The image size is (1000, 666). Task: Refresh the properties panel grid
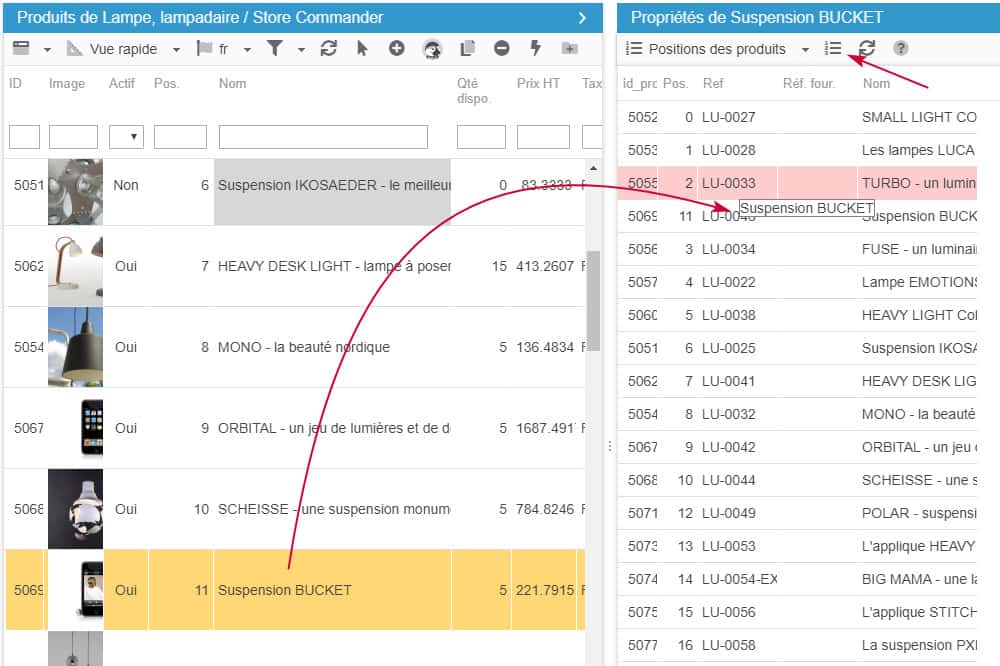[x=867, y=48]
